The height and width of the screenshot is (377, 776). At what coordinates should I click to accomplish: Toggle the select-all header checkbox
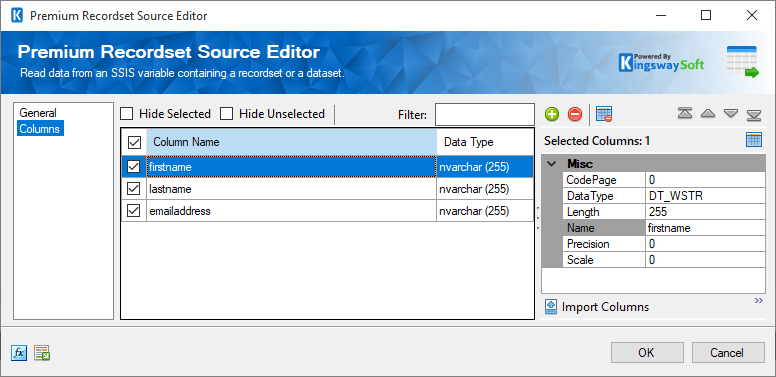(x=134, y=142)
